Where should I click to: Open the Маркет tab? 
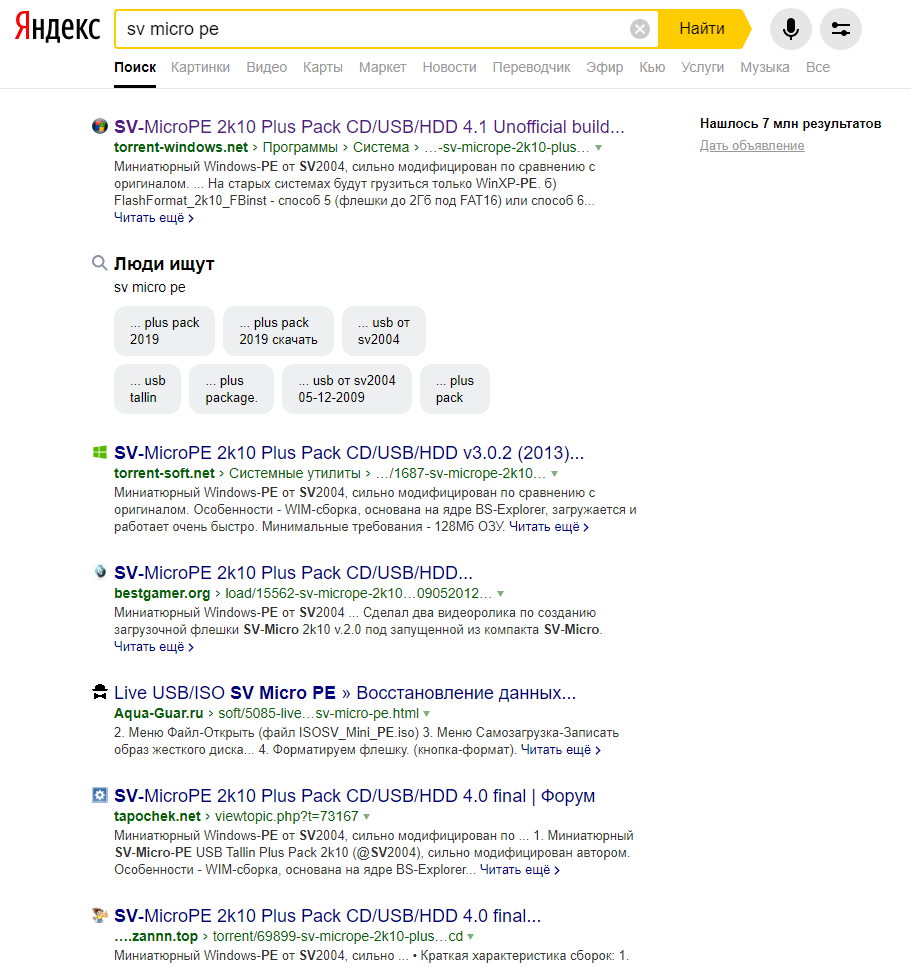pos(382,67)
